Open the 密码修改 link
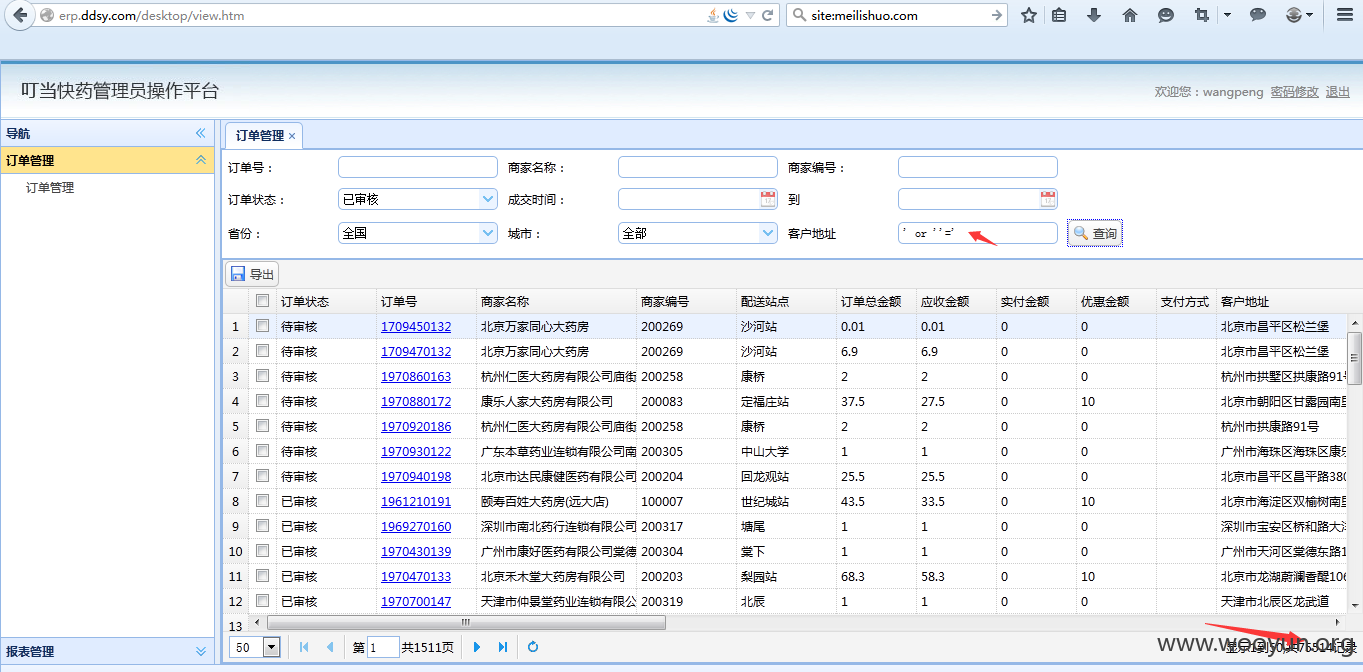 click(1295, 92)
